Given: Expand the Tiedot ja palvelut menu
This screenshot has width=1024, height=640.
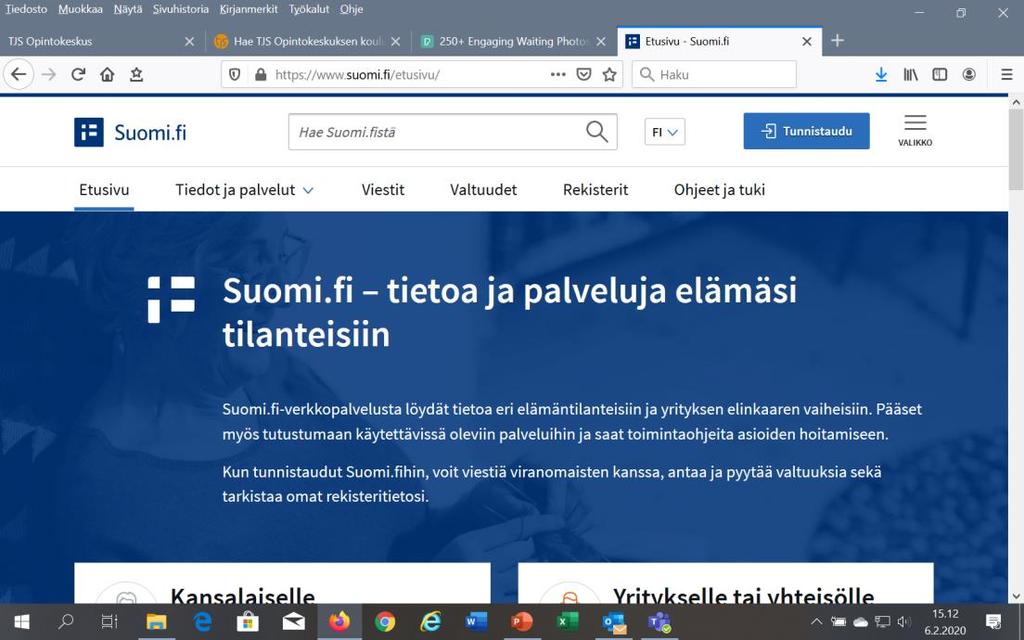Looking at the screenshot, I should pyautogui.click(x=244, y=190).
